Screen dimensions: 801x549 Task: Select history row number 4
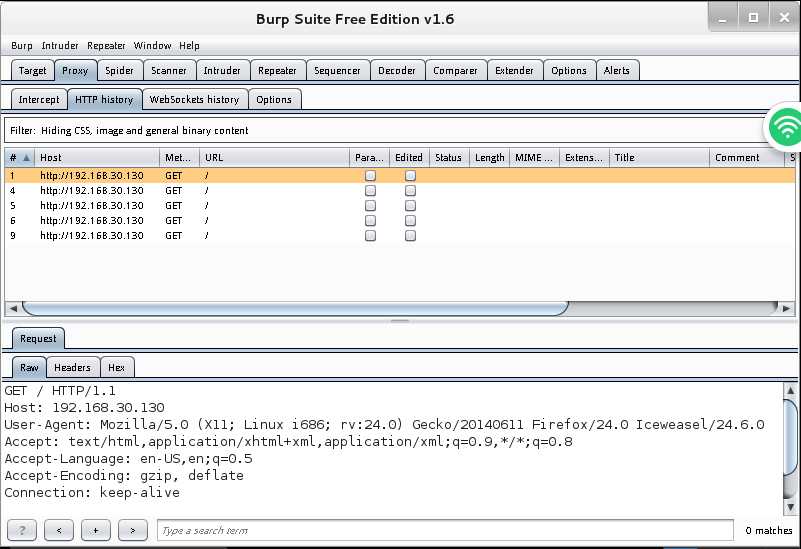399,190
